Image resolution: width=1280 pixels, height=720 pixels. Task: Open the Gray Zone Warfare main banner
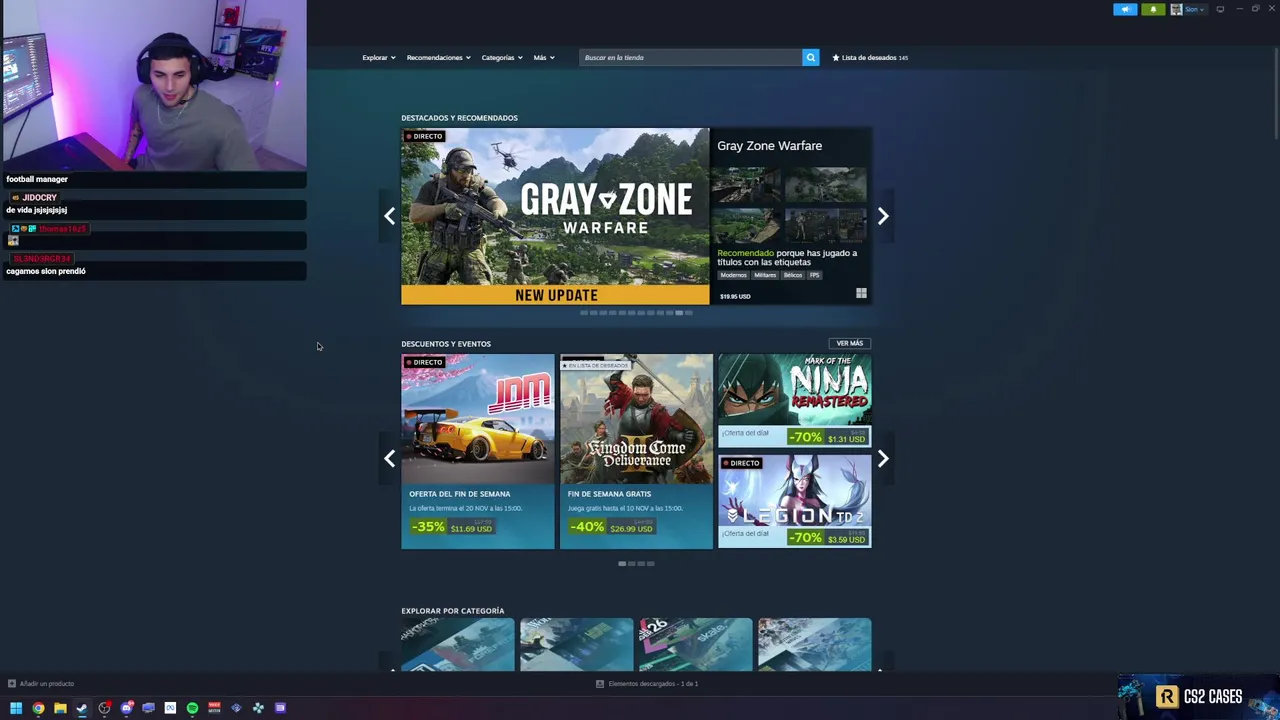[555, 216]
